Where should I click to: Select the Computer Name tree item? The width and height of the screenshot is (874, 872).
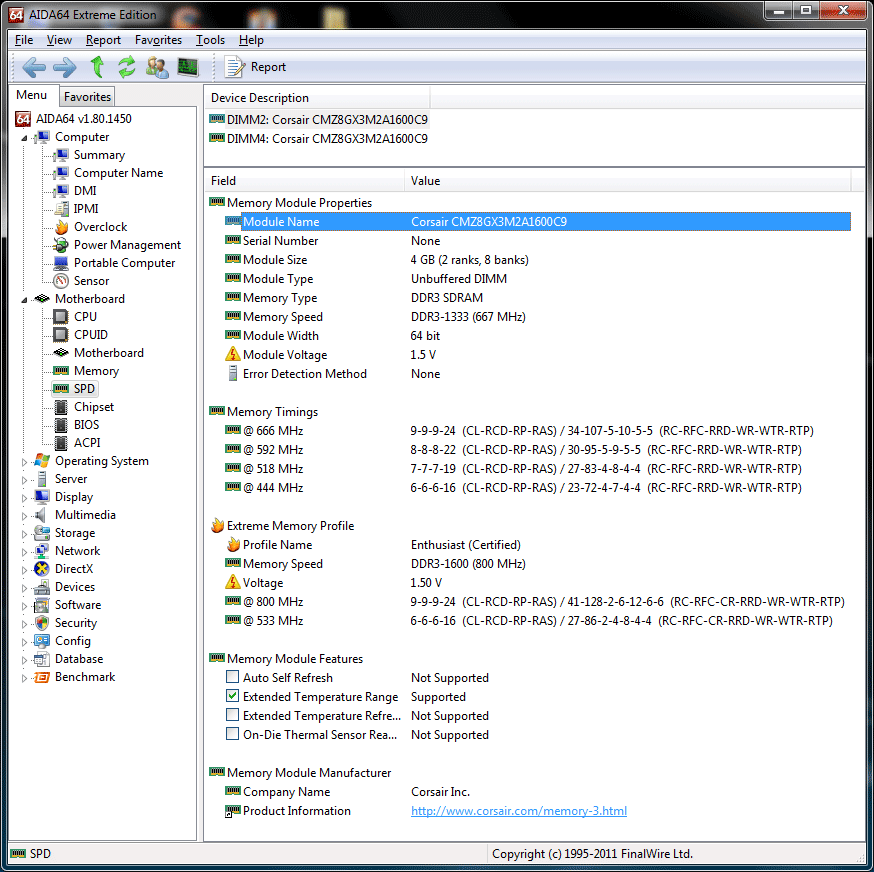coord(118,173)
